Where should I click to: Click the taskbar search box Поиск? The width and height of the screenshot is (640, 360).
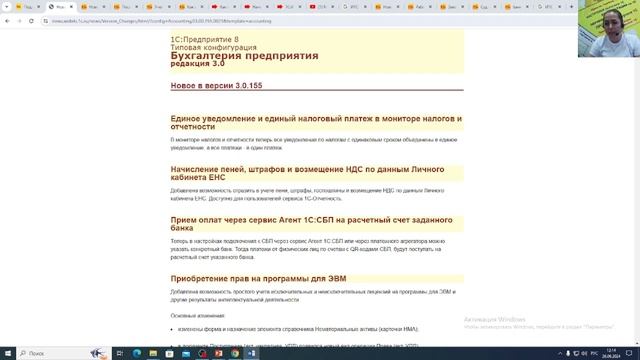(x=64, y=353)
